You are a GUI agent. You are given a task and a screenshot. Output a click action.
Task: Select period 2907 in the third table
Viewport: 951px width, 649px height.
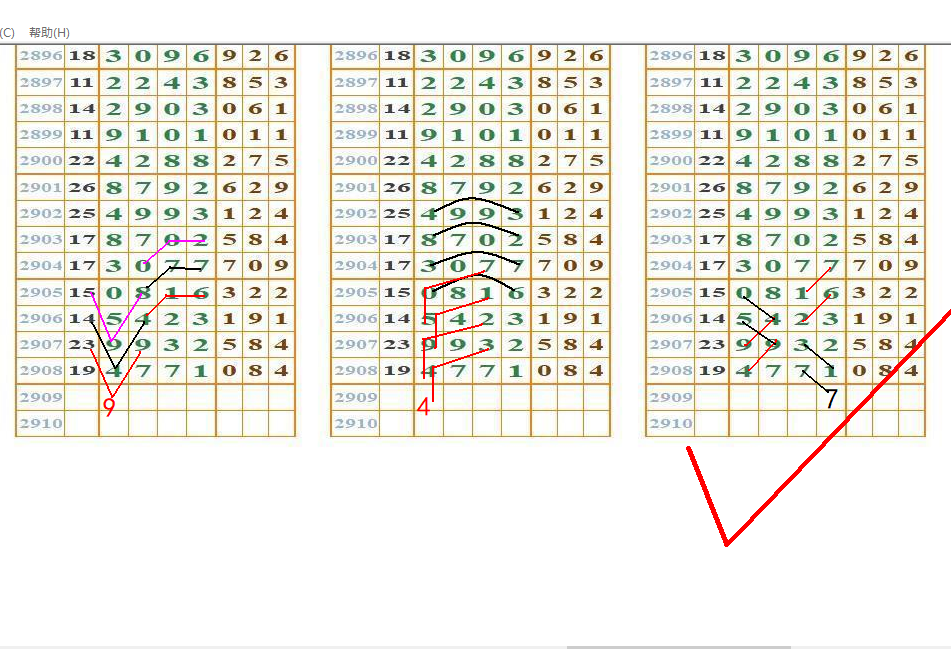671,345
